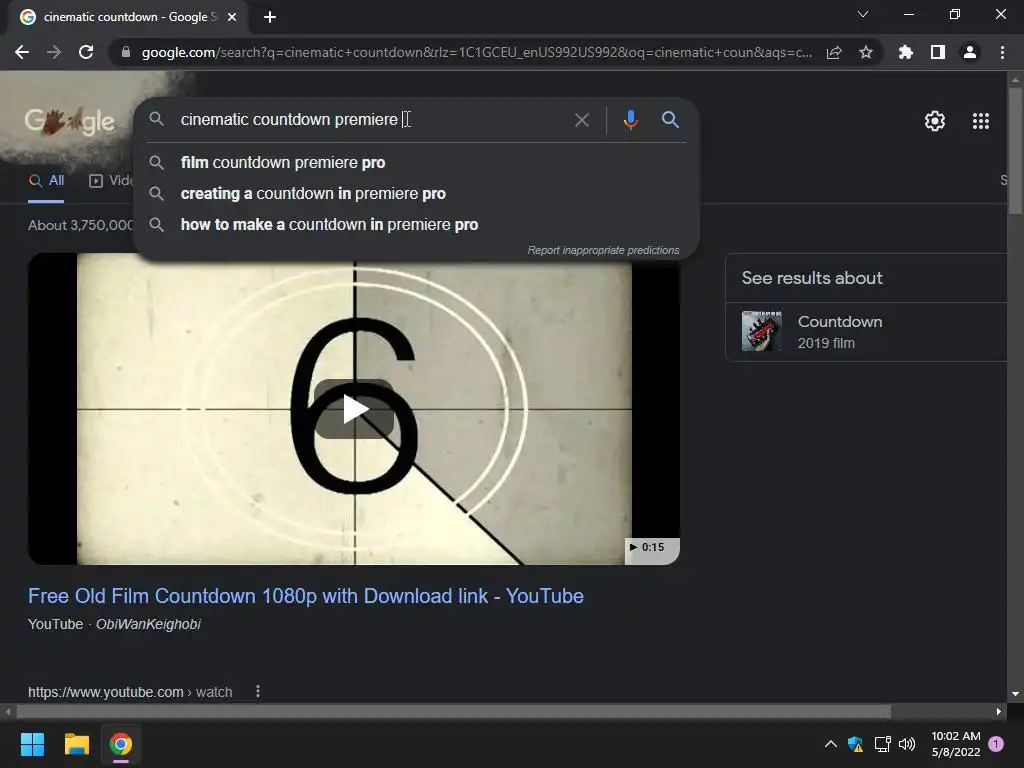Open the Chrome profile avatar
The image size is (1024, 768).
pyautogui.click(x=970, y=52)
